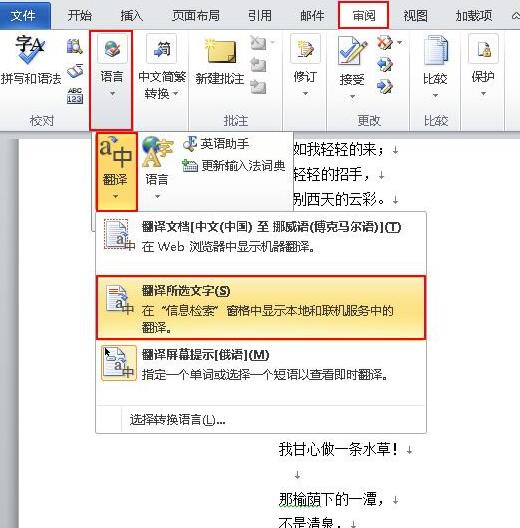
Task: Click the 比较 documents icon
Action: (435, 50)
